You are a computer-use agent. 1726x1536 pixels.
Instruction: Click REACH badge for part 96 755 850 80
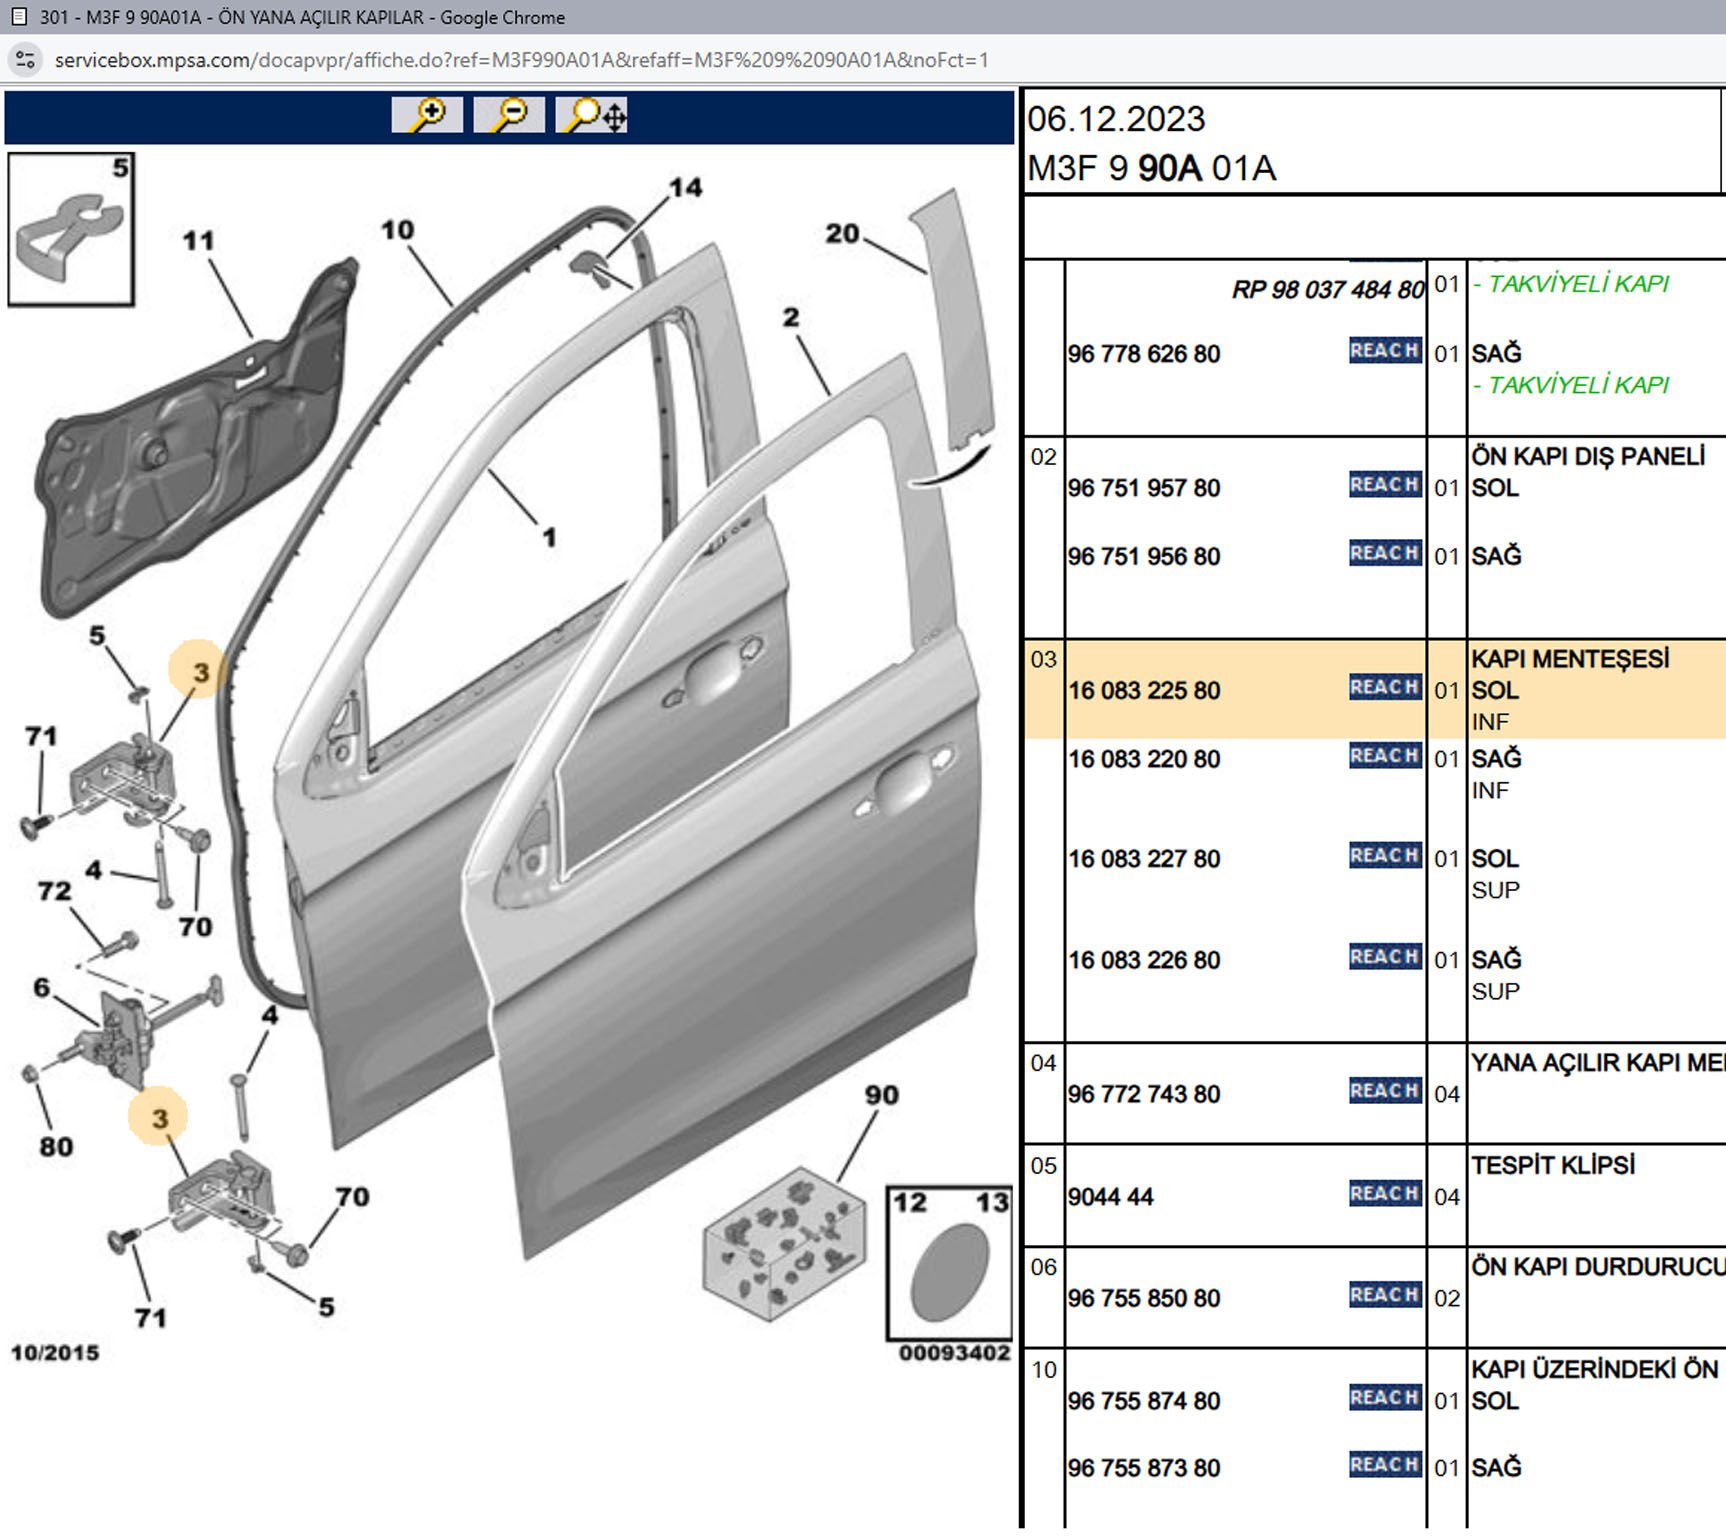[1385, 1295]
